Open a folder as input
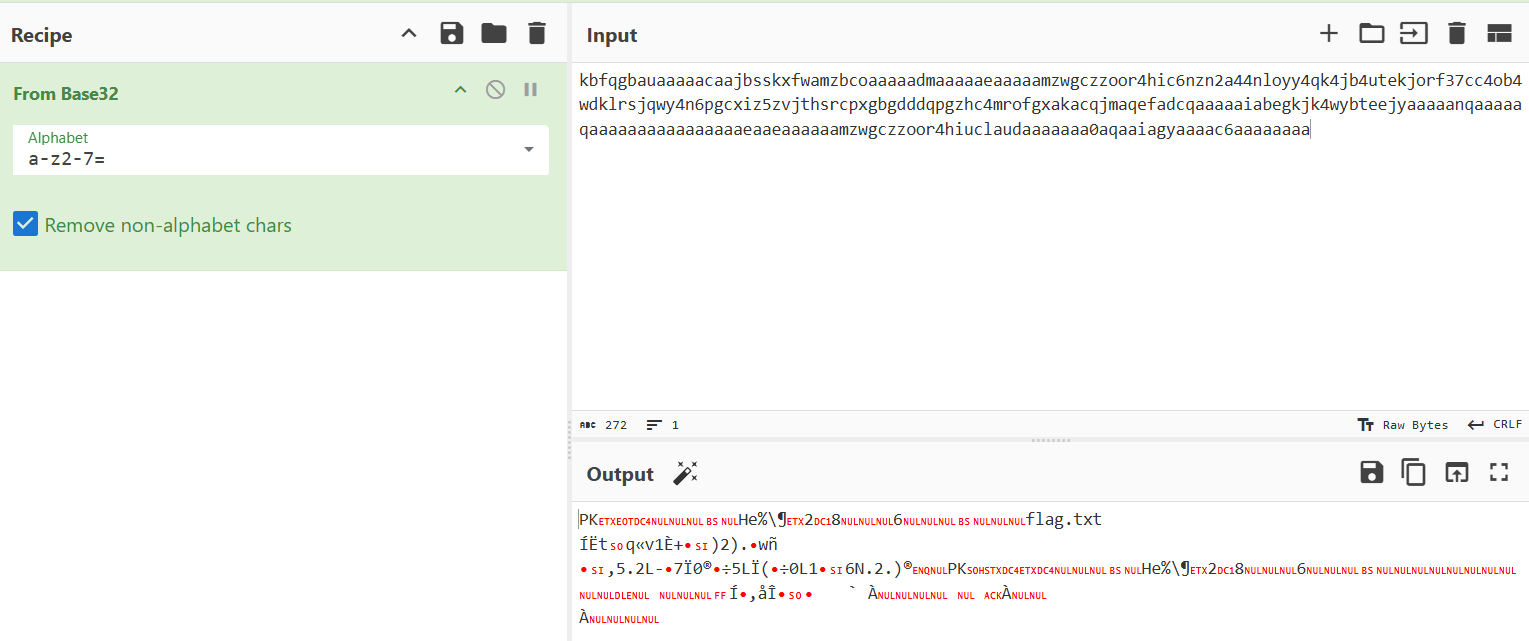This screenshot has height=641, width=1529. [1371, 34]
